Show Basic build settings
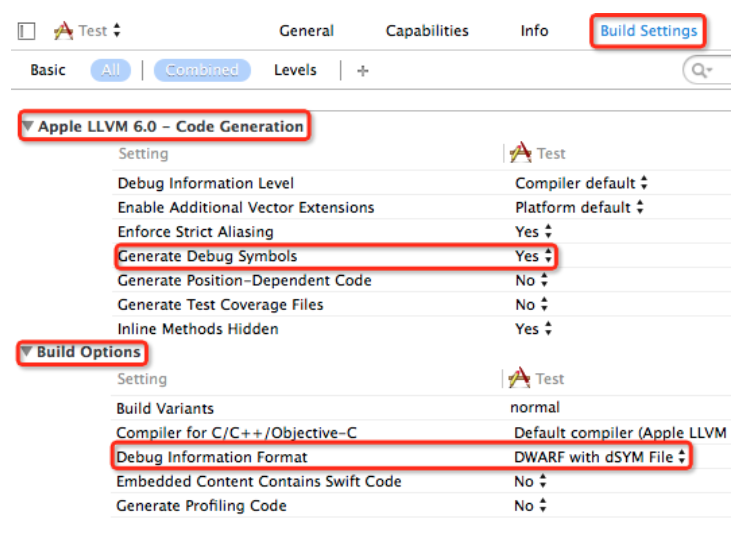This screenshot has height=554, width=746. click(x=48, y=70)
